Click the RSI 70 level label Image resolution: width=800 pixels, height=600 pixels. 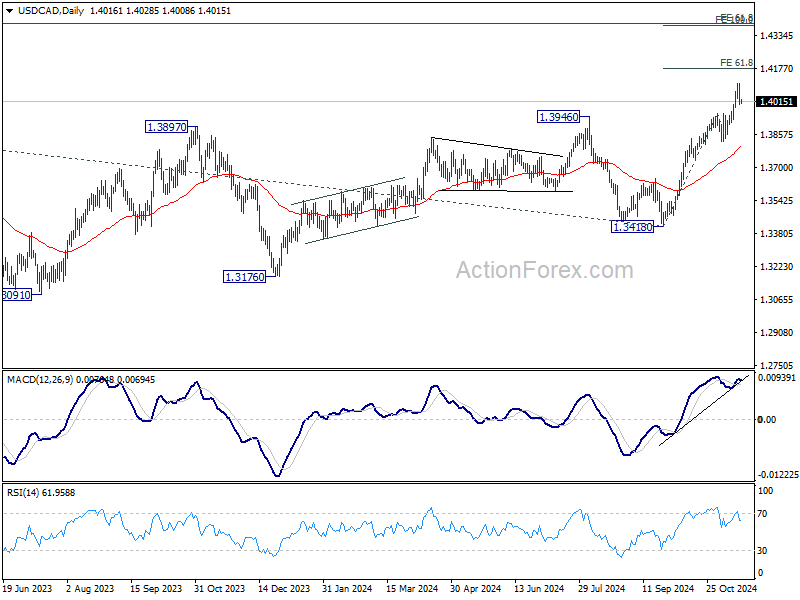pos(762,514)
